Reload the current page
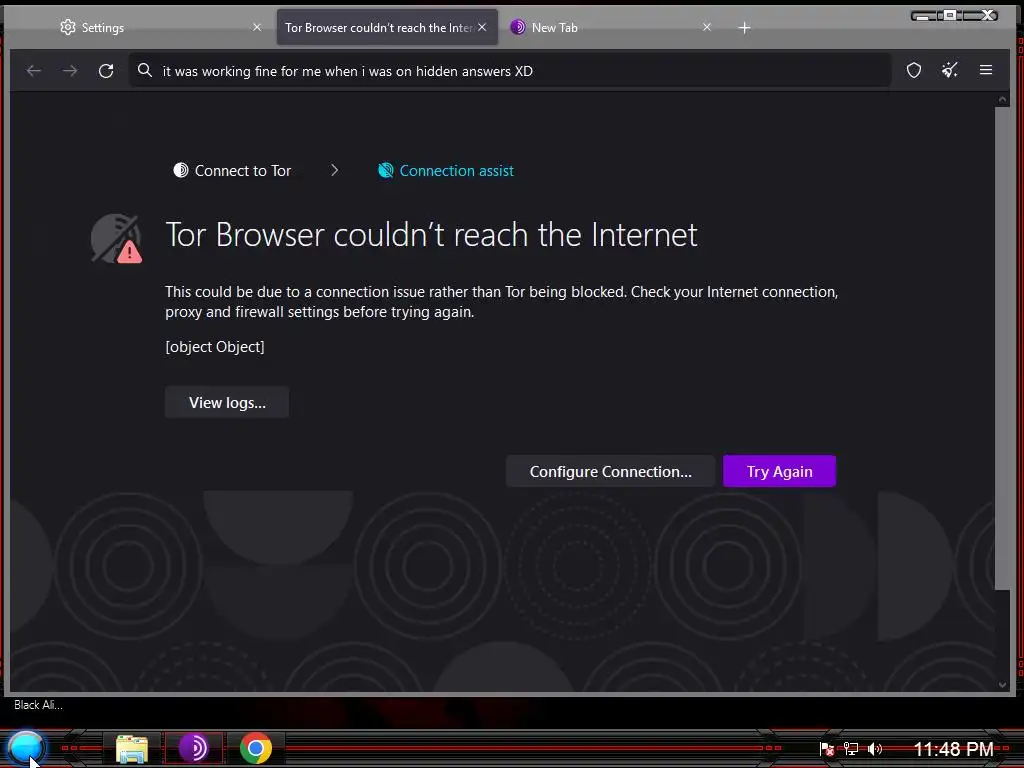This screenshot has height=768, width=1024. pyautogui.click(x=106, y=71)
